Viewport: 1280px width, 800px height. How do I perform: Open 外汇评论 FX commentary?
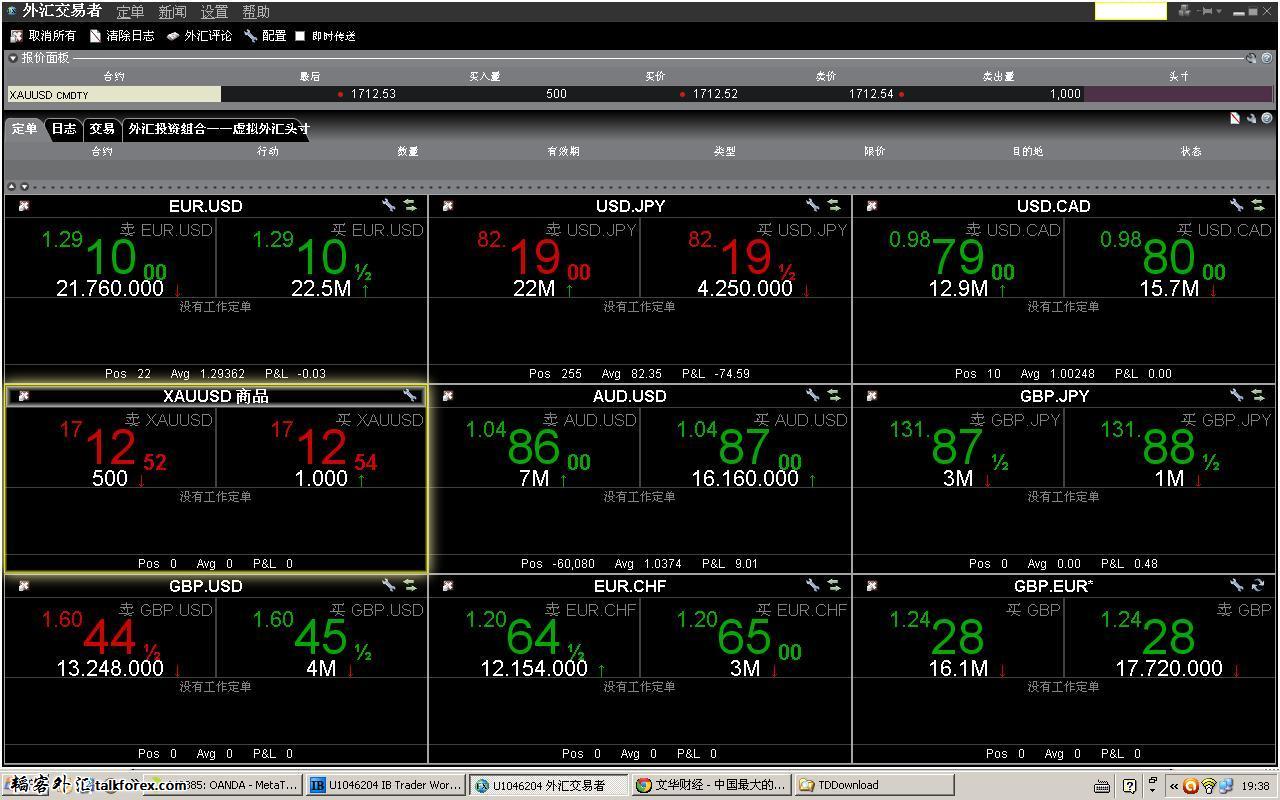(199, 36)
